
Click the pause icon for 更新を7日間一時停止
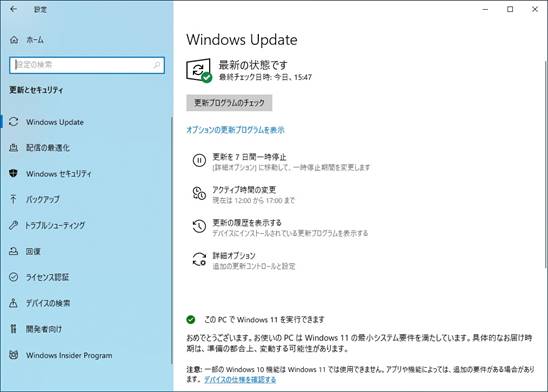click(x=199, y=161)
